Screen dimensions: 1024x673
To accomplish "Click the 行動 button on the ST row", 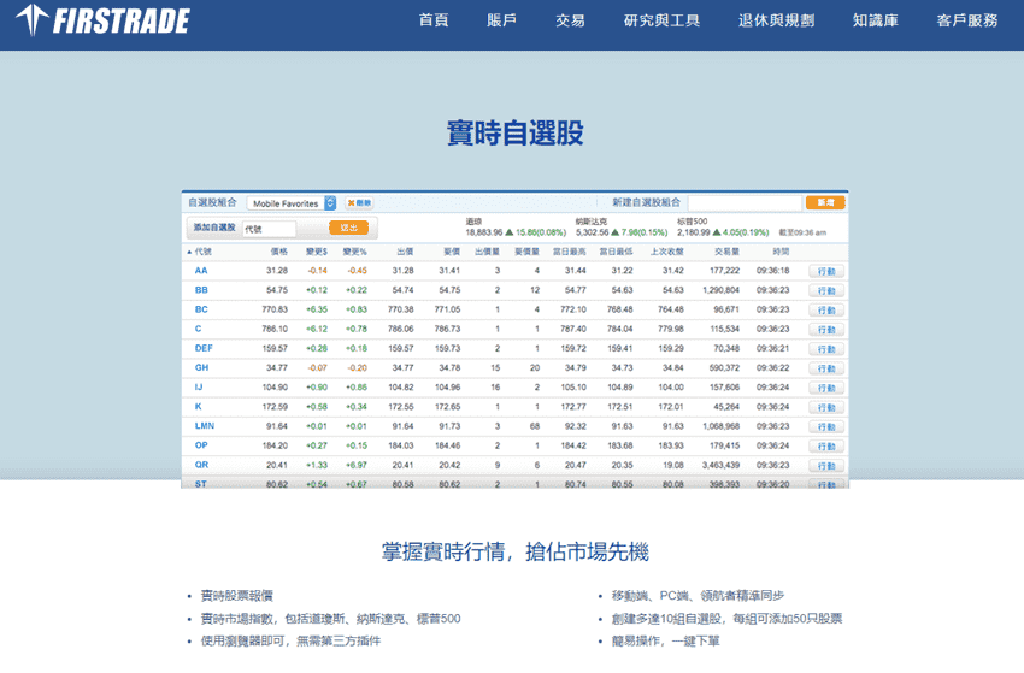I will [826, 482].
